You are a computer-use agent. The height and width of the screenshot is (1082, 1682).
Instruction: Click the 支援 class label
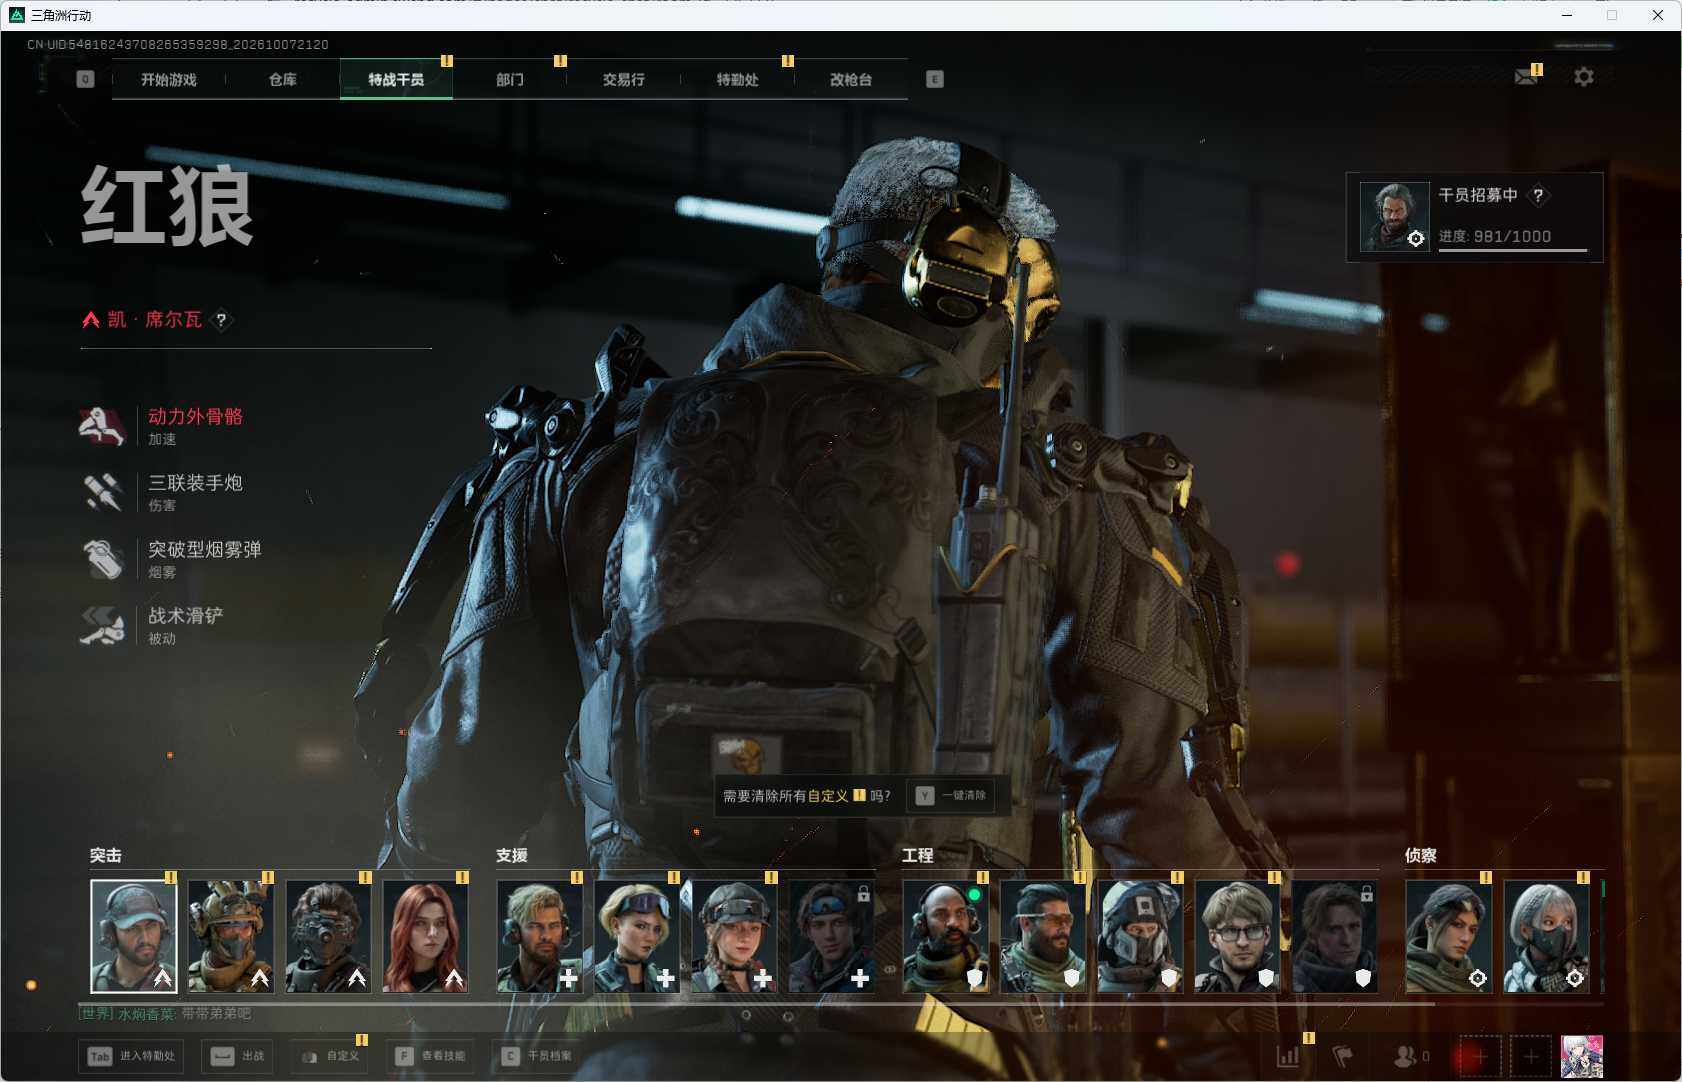coord(512,855)
